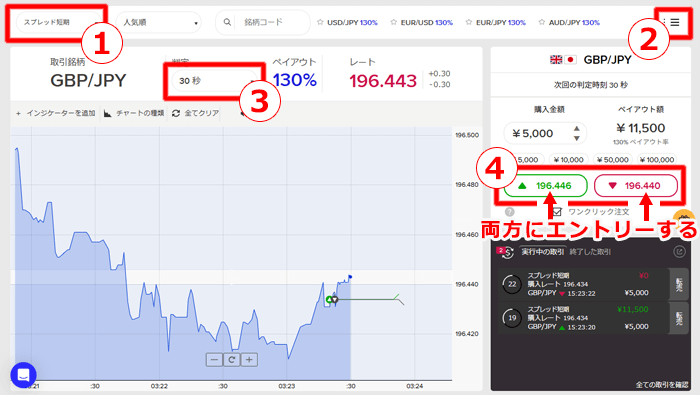Screen dimensions: 700x395
Task: Favorite EUR/JPY with star toggle
Action: click(x=469, y=22)
